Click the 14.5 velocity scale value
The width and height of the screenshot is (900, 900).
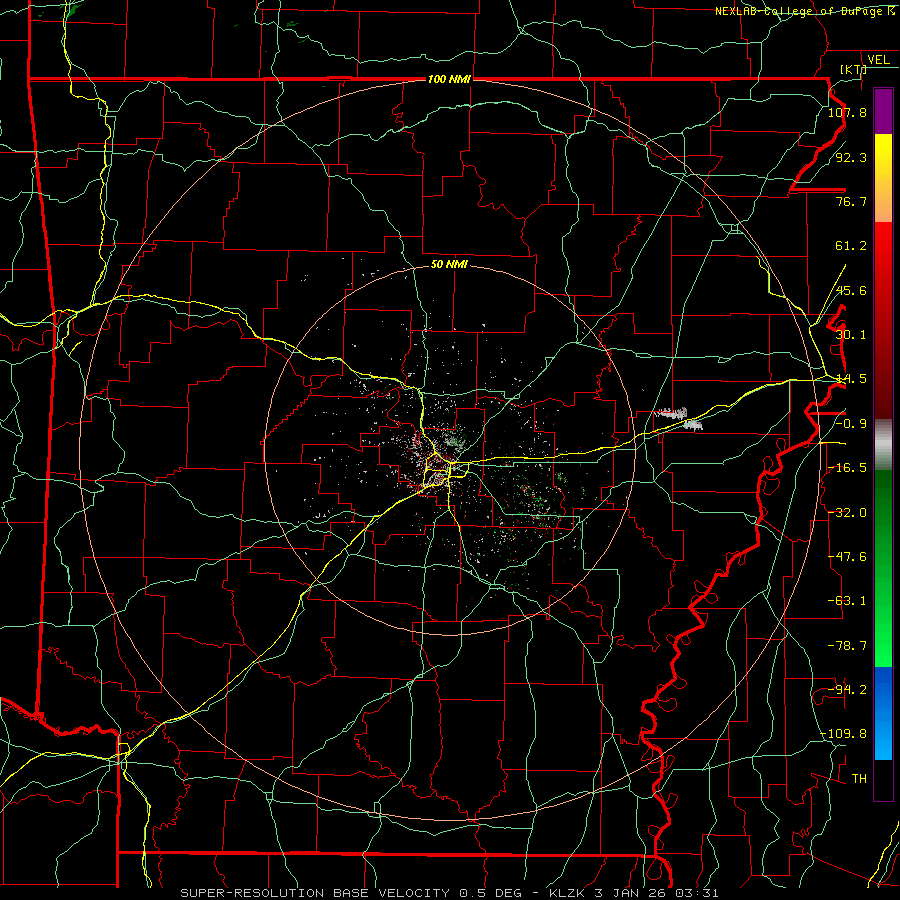(x=851, y=379)
